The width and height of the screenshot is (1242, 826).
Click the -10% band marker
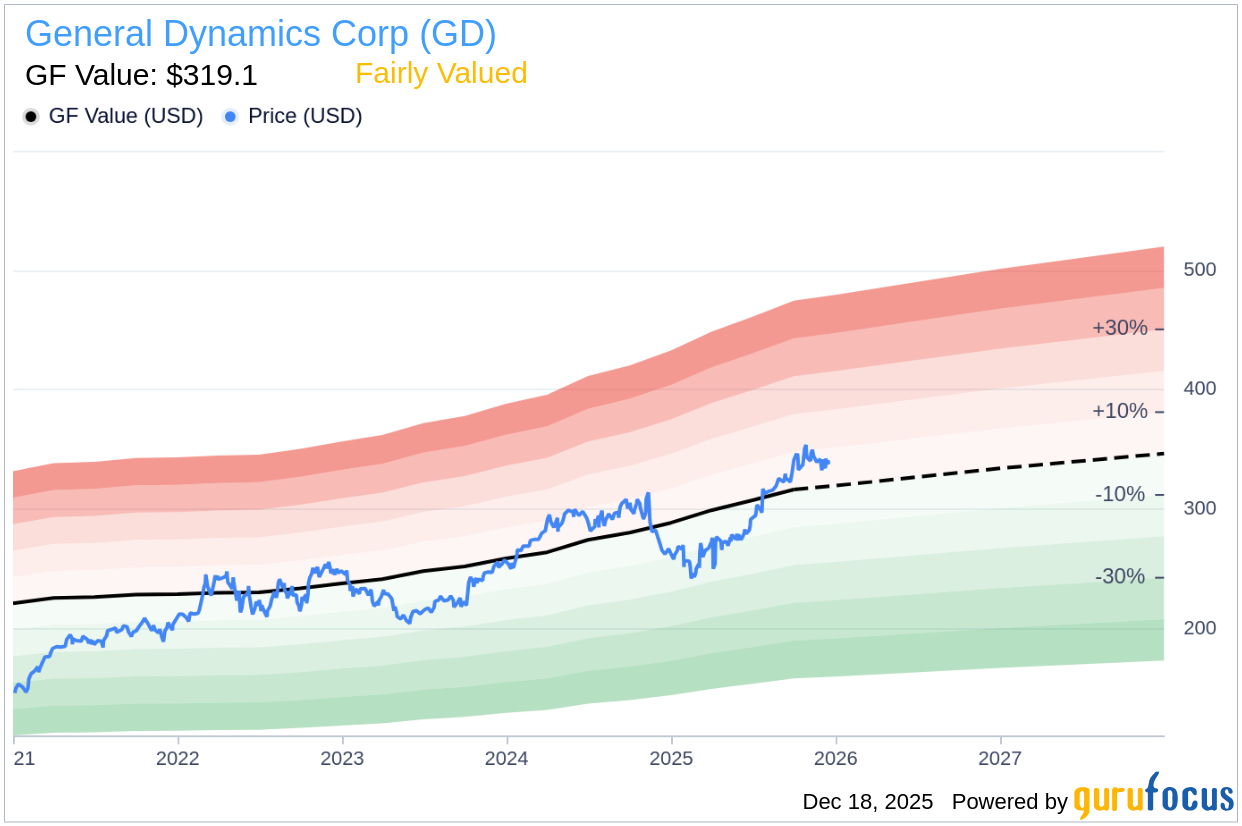click(1122, 494)
